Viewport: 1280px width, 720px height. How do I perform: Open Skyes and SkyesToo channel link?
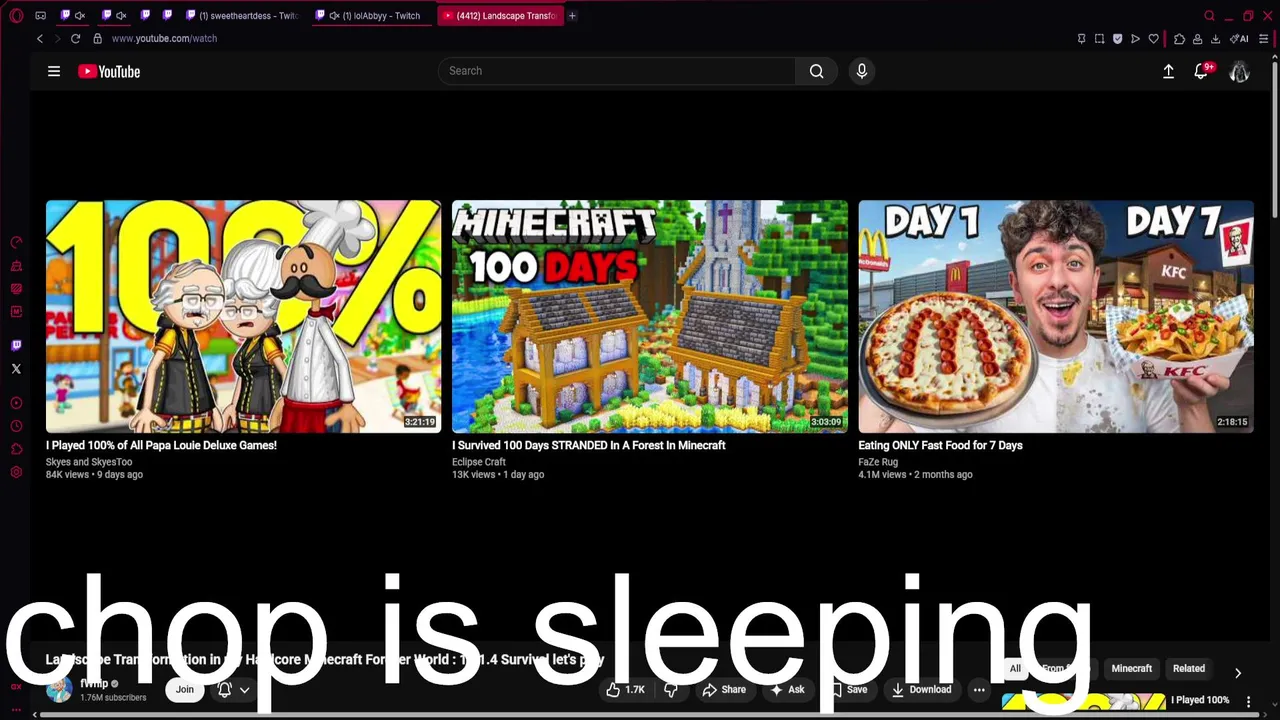point(89,462)
